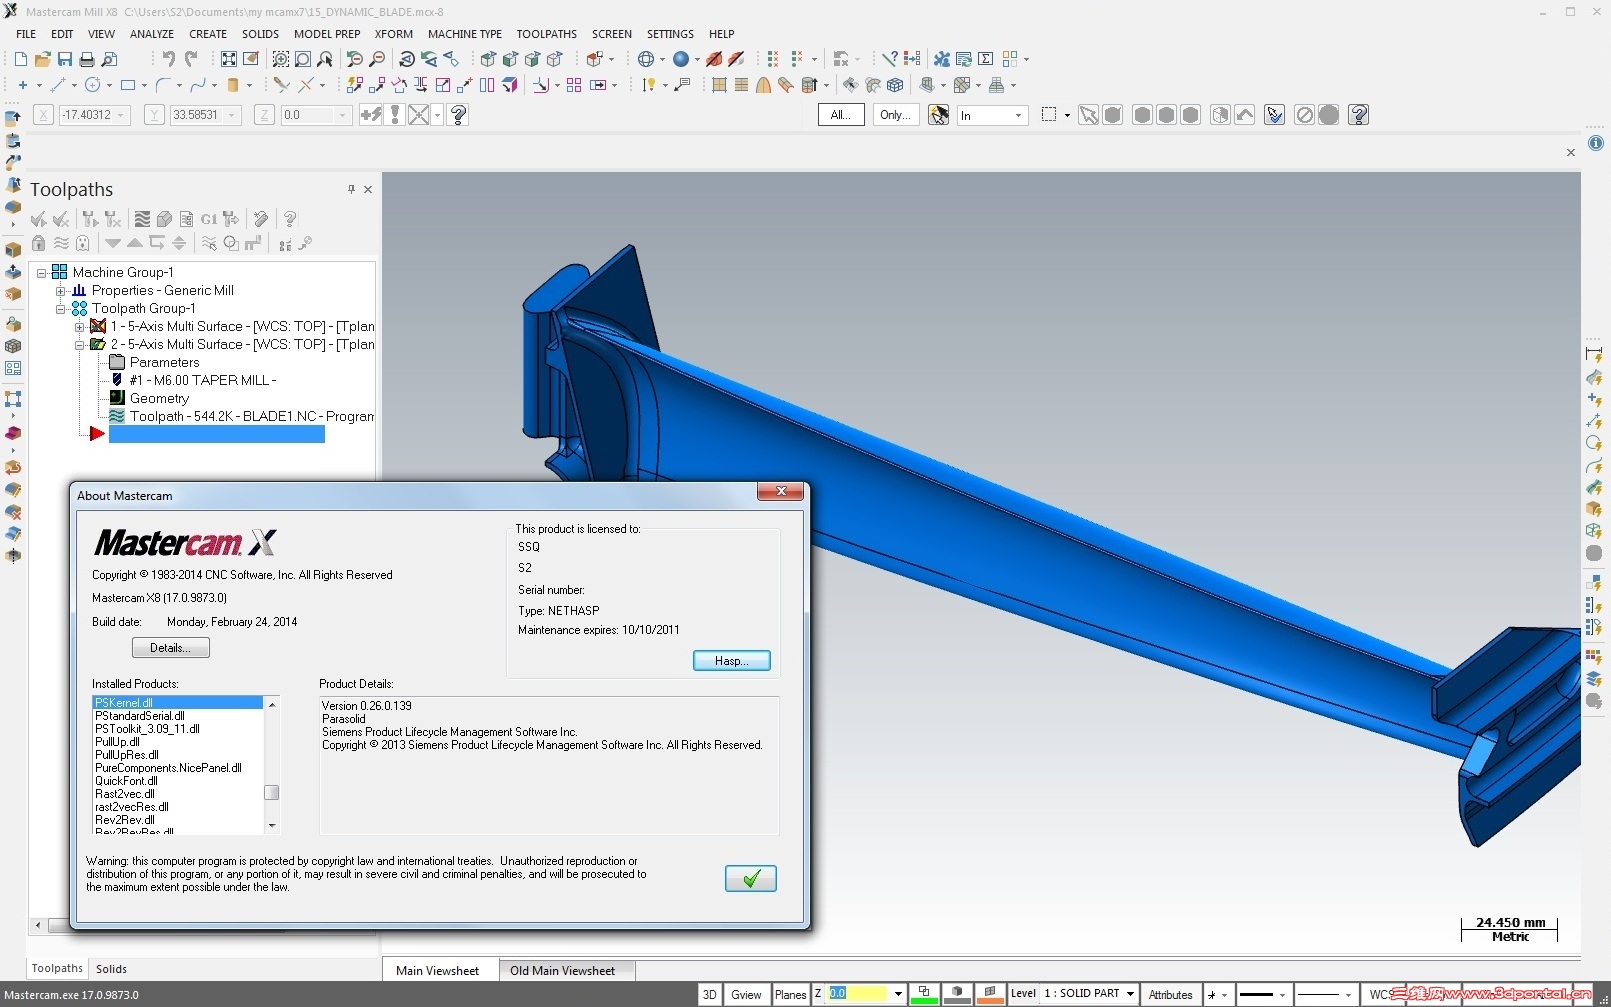Click the Create Cylinder primitive icon
The width and height of the screenshot is (1611, 1007).
coord(233,85)
